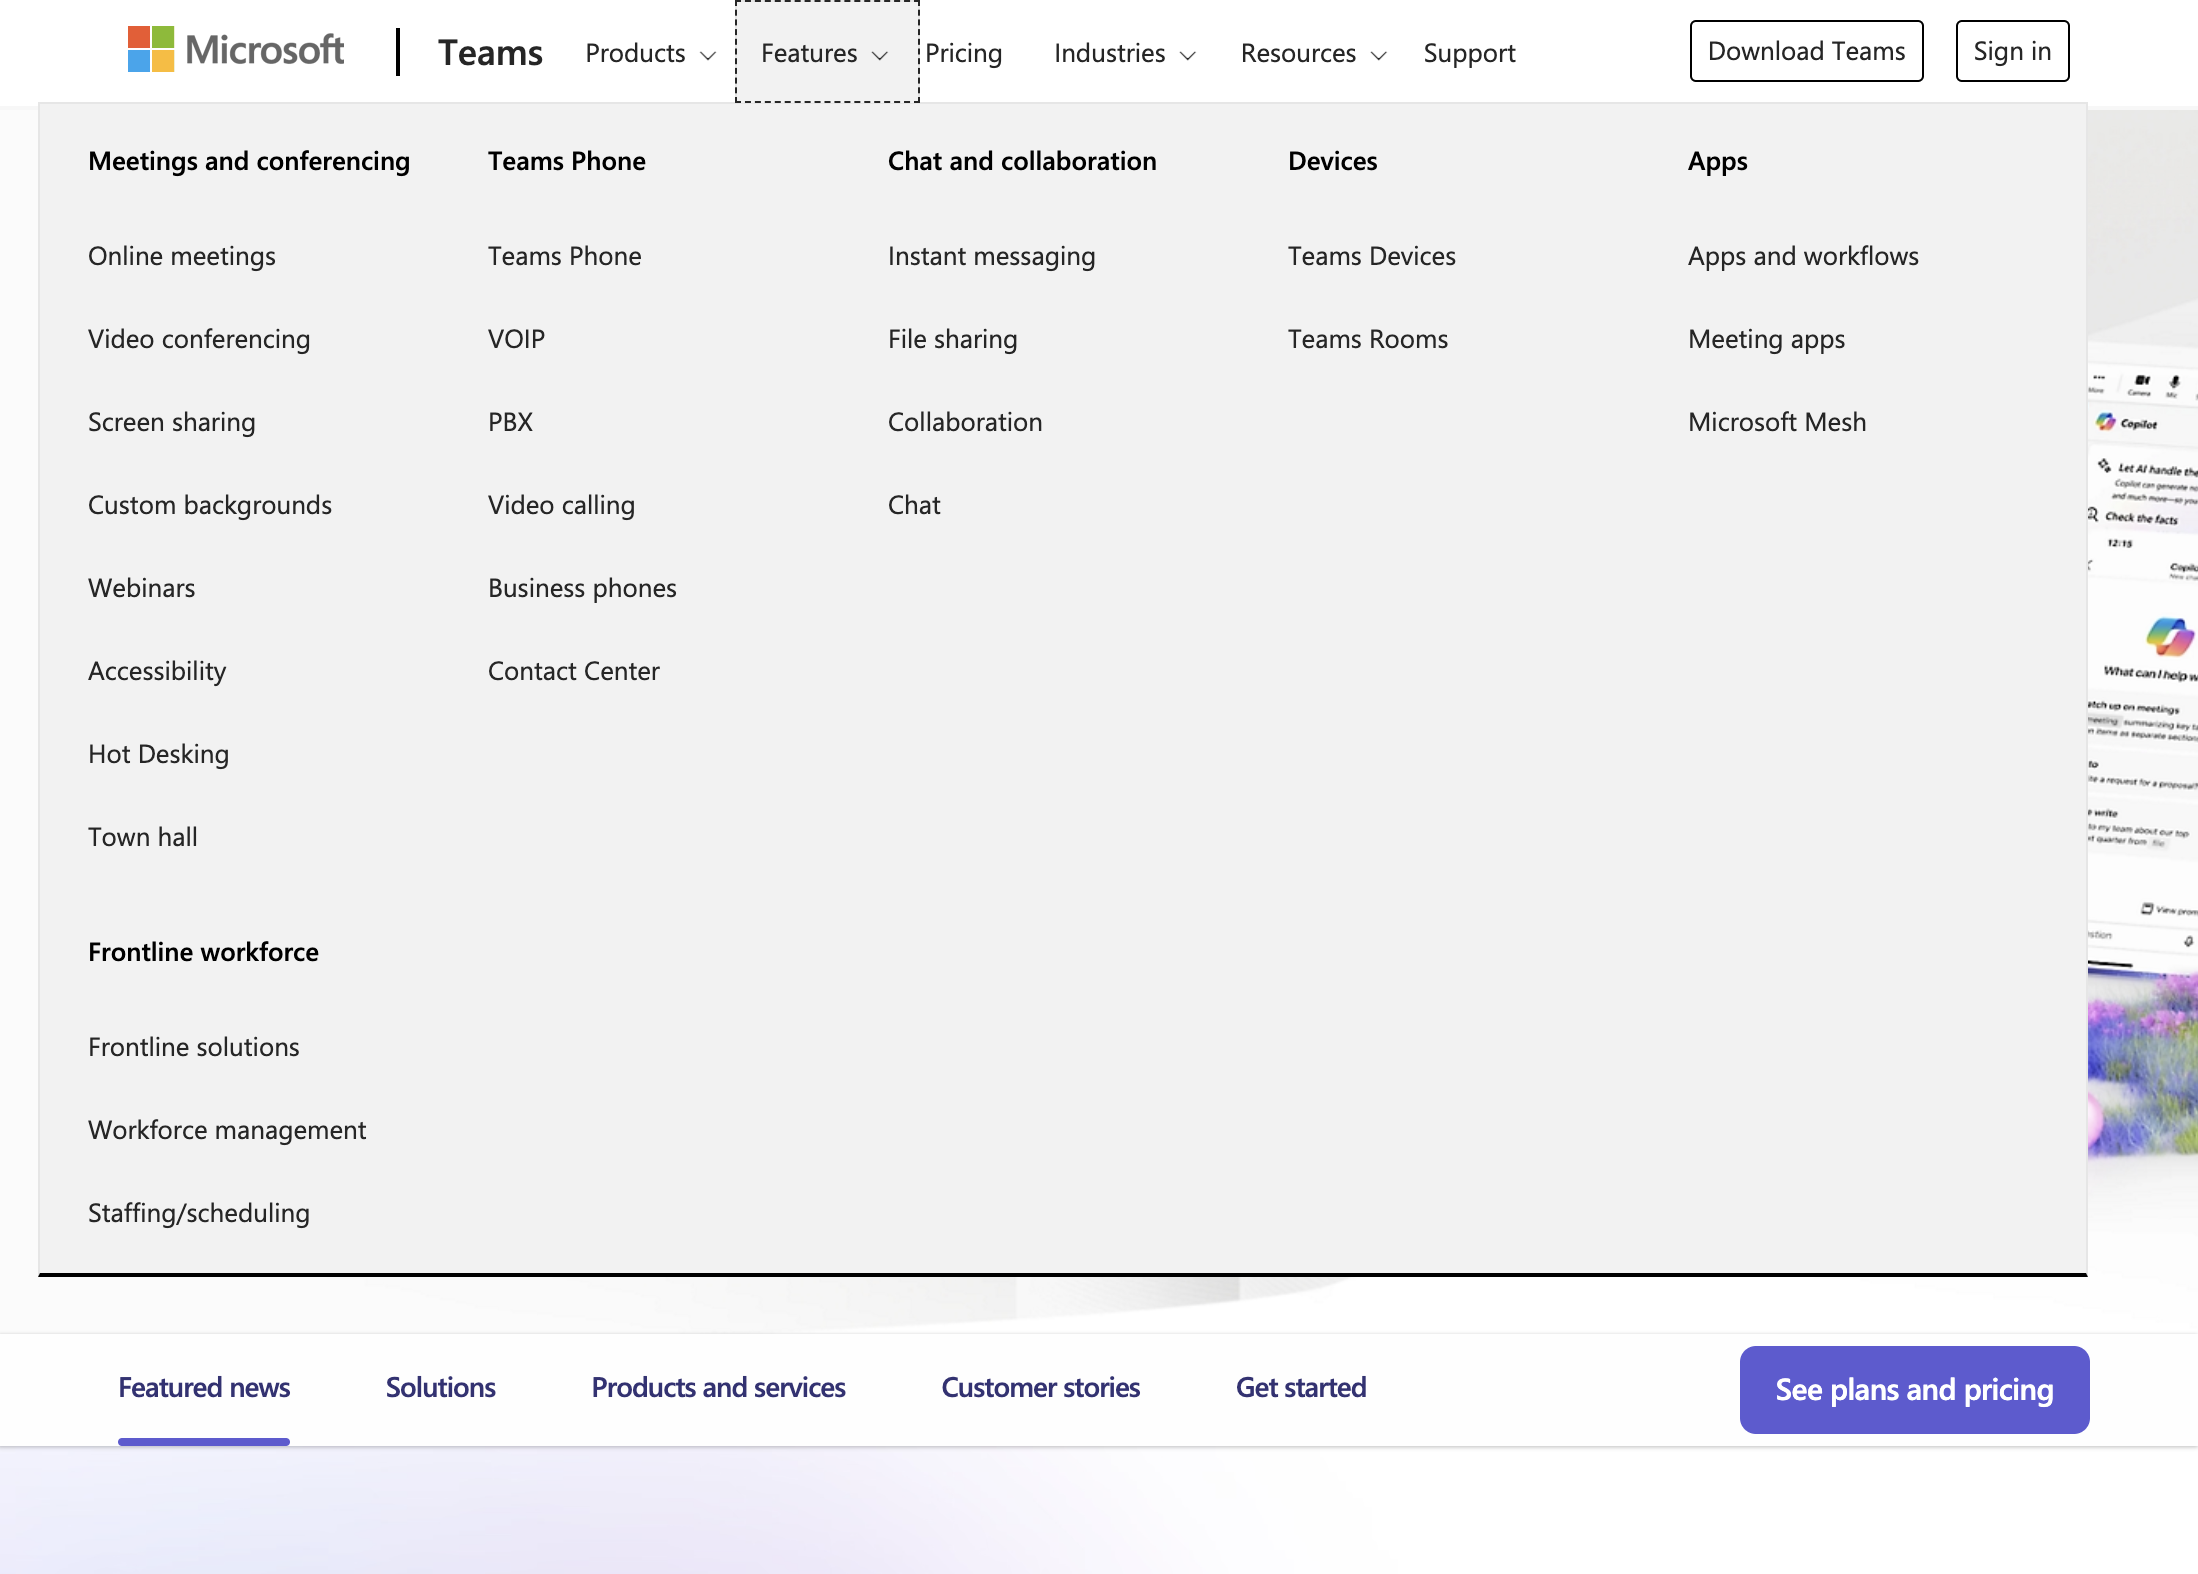The height and width of the screenshot is (1574, 2198).
Task: Select See plans and pricing
Action: pyautogui.click(x=1913, y=1389)
